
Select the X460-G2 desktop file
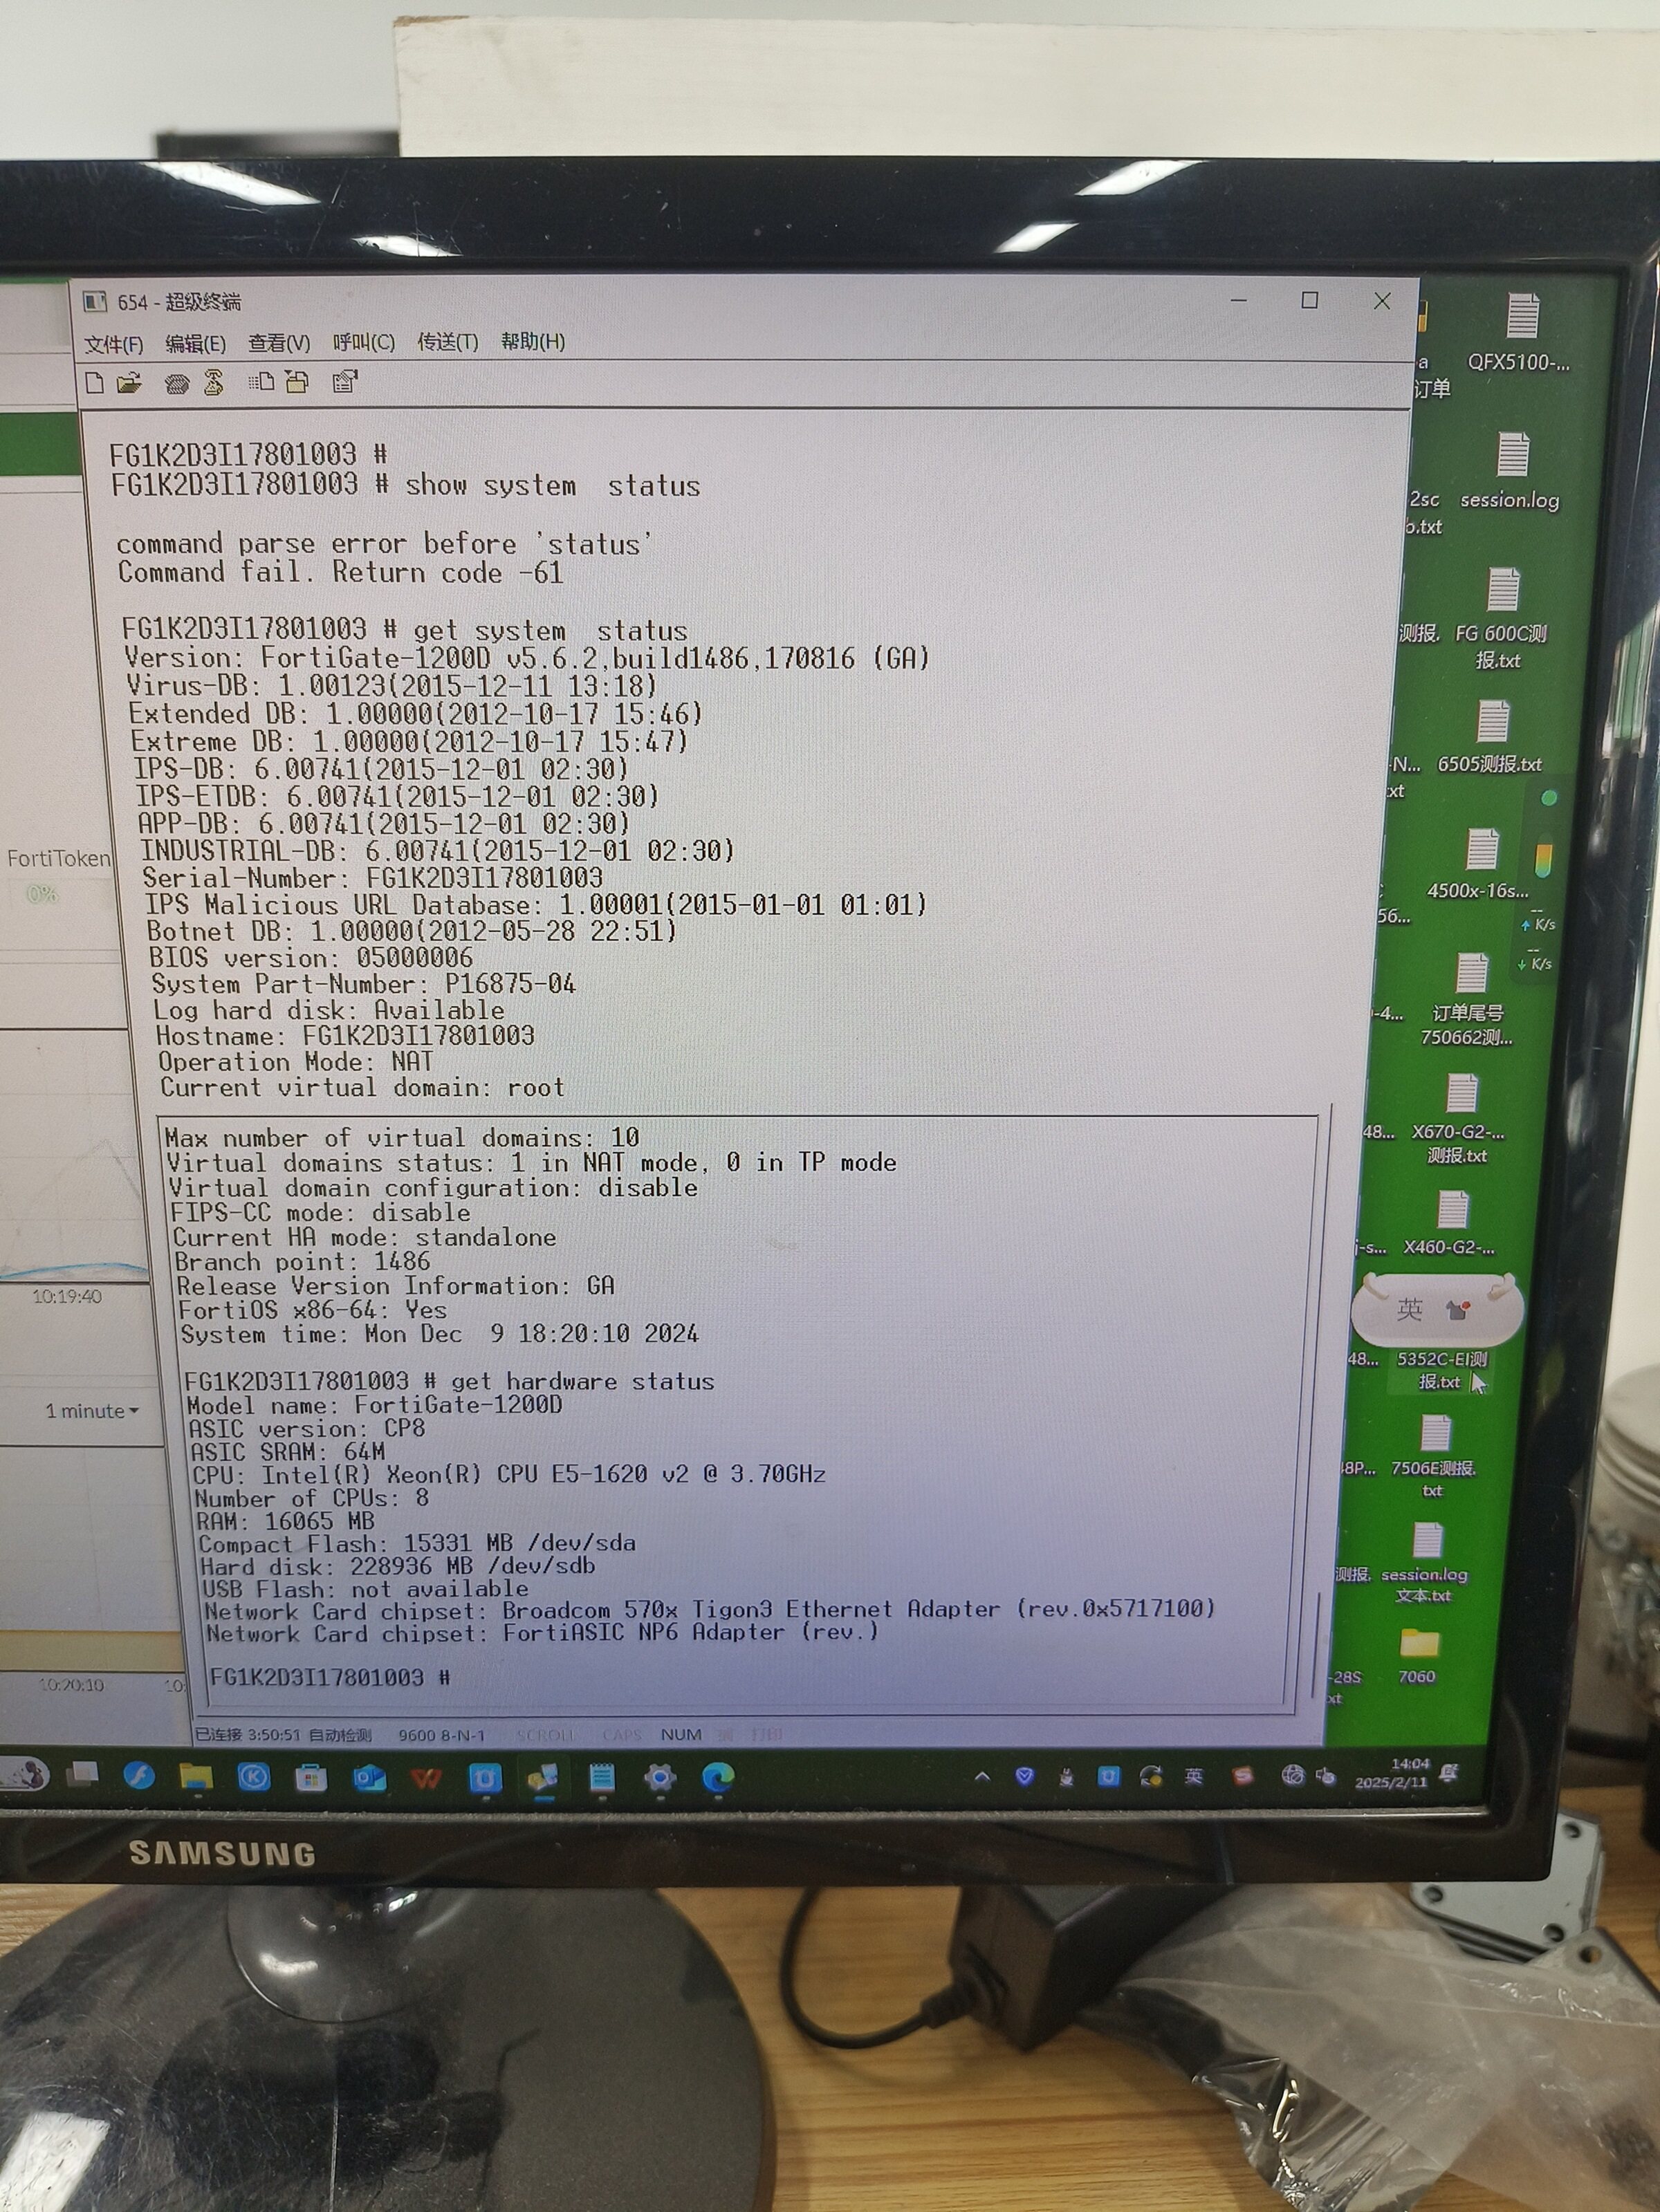[1450, 1224]
